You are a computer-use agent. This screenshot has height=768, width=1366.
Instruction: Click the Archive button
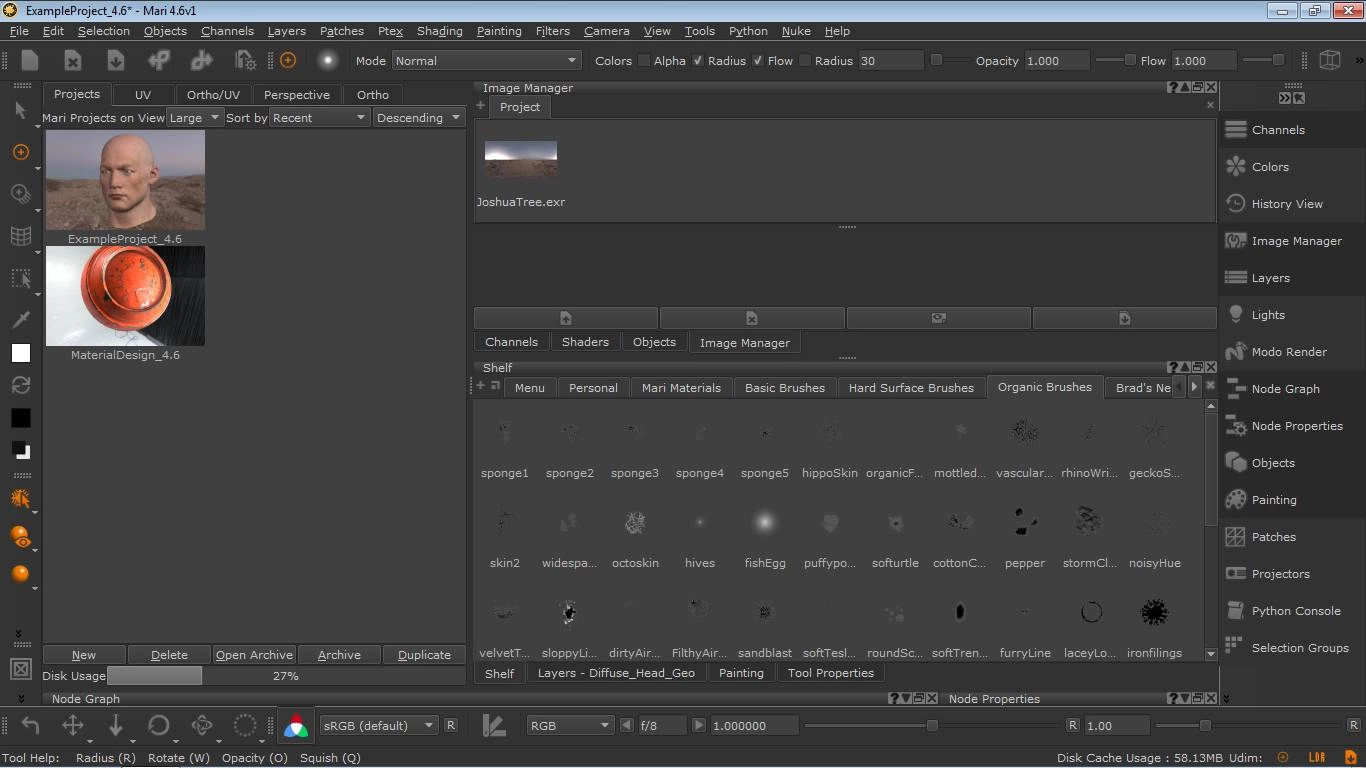(x=339, y=655)
